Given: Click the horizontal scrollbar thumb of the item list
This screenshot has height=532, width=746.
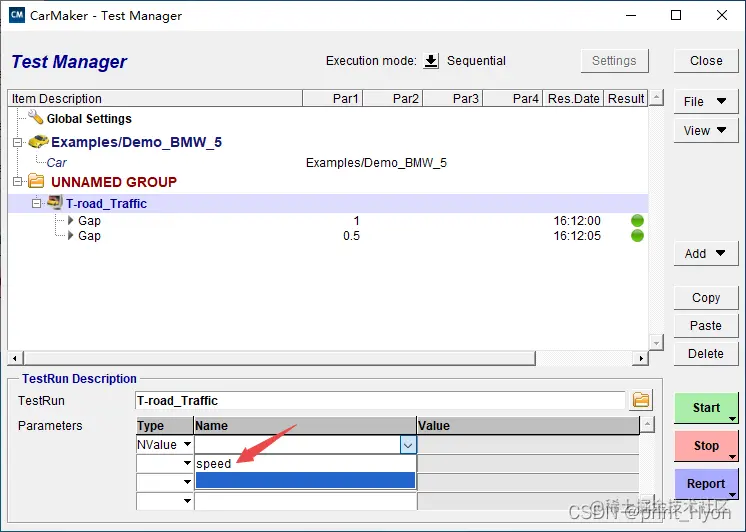Looking at the screenshot, I should click(x=280, y=358).
